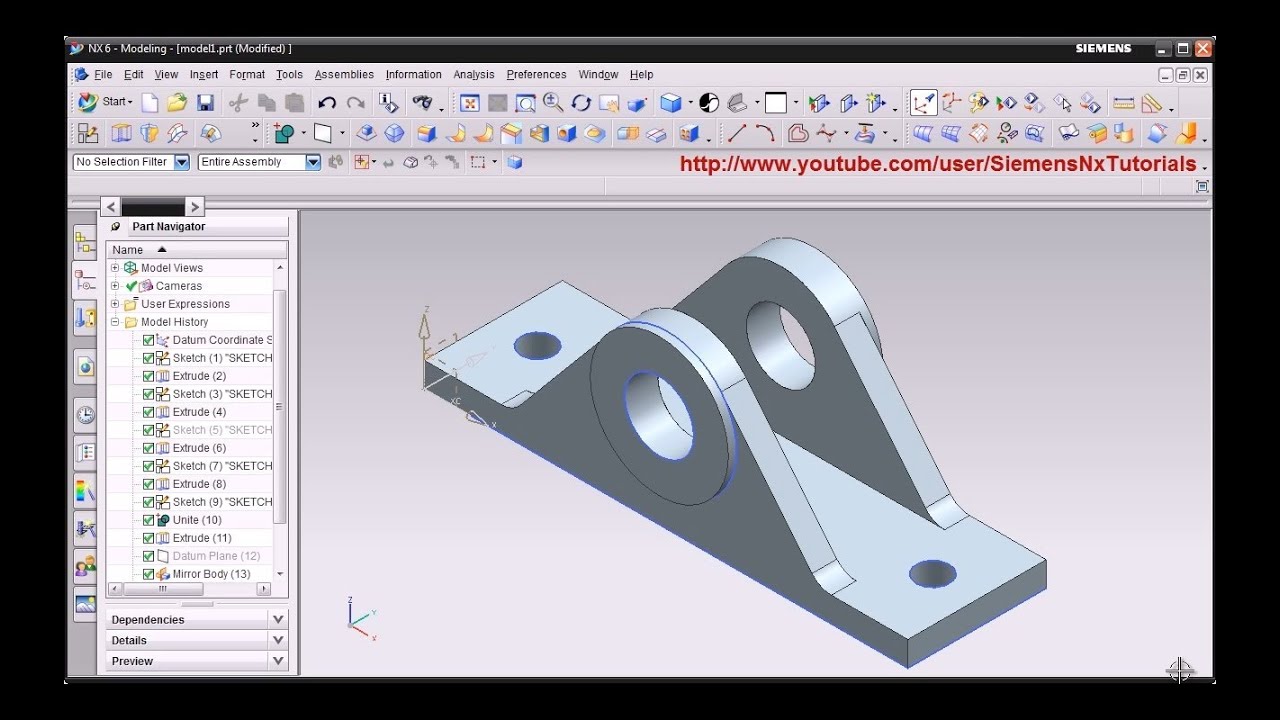Toggle the Extrude (11) checkbox
This screenshot has height=720, width=1280.
pos(149,538)
